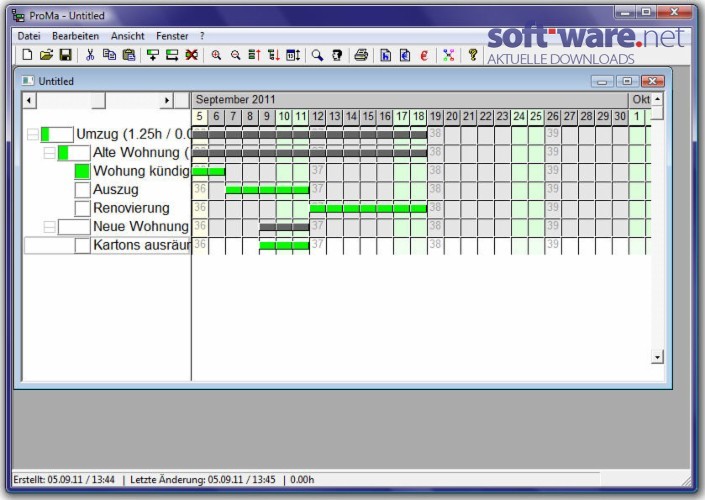Screen dimensions: 705x500
Task: Paste from clipboard icon
Action: (x=129, y=55)
